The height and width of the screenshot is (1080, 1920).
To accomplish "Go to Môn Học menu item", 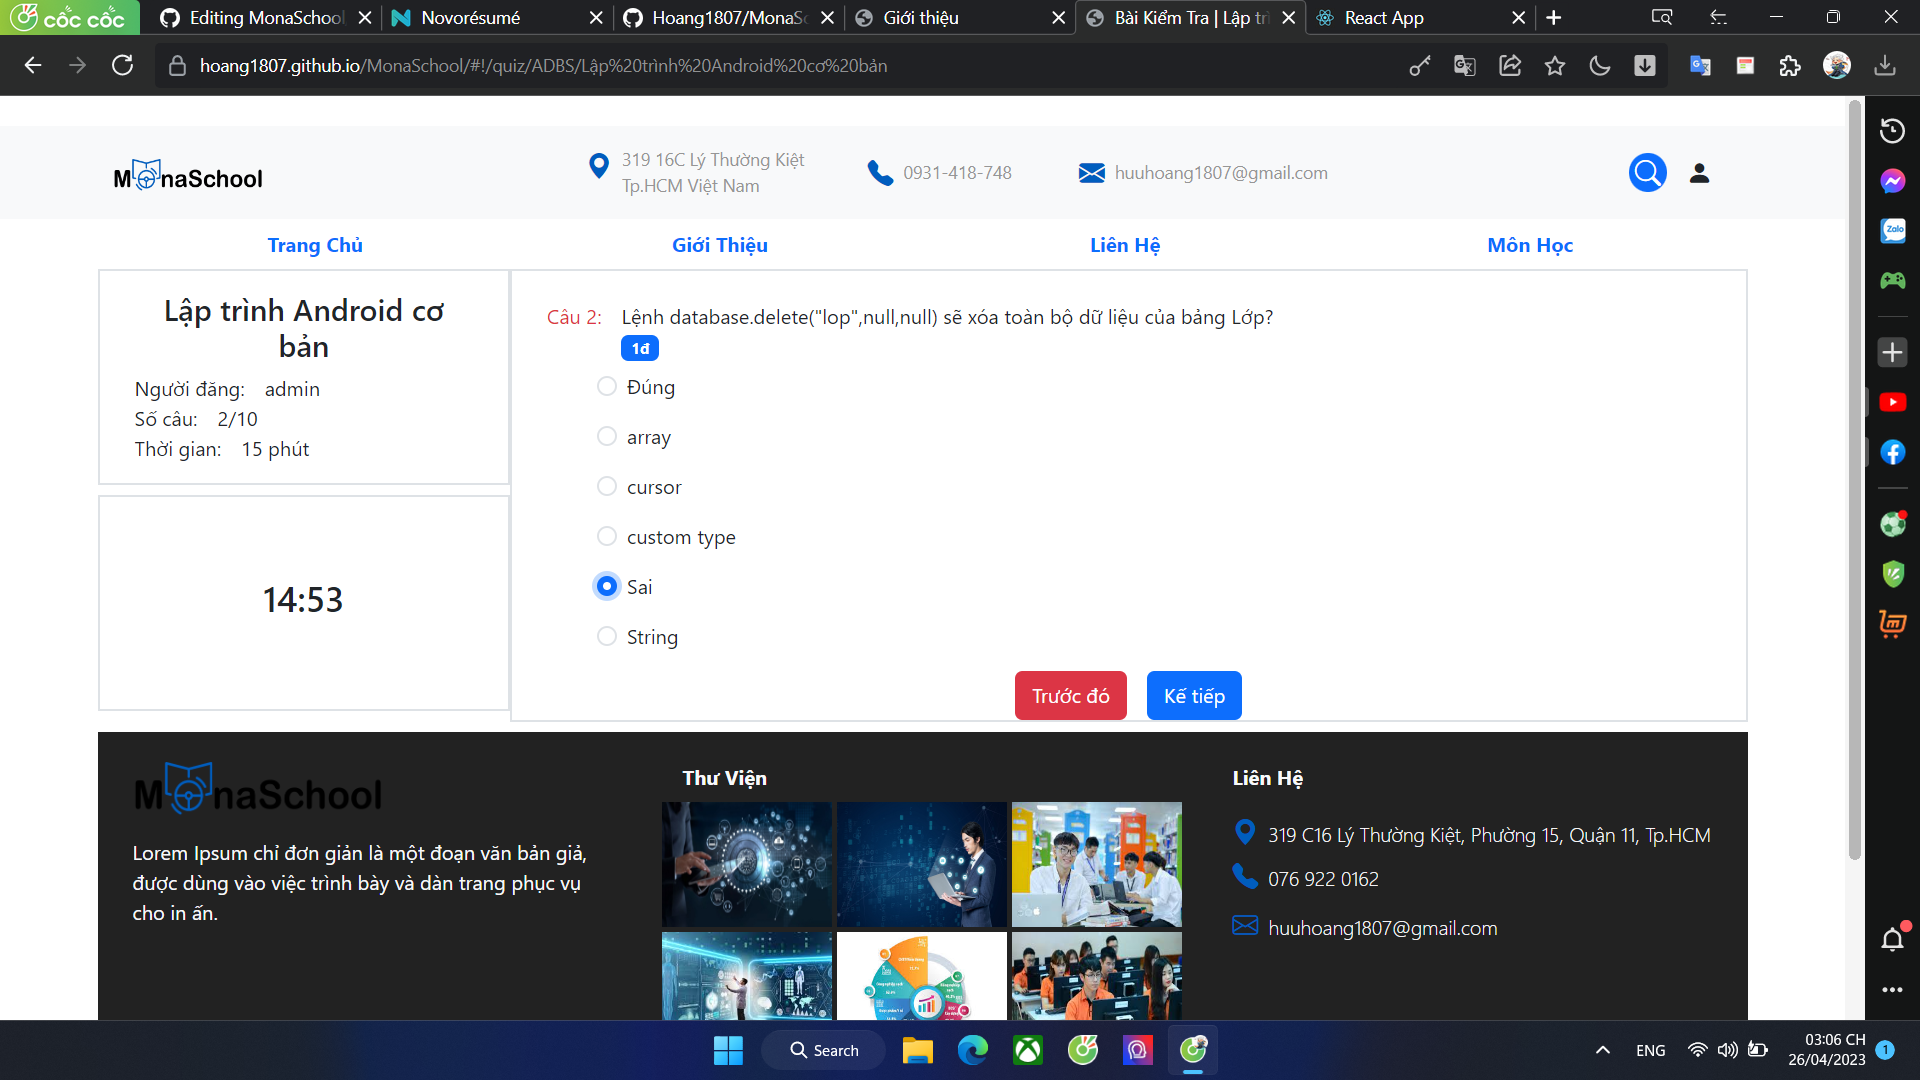I will [1529, 245].
